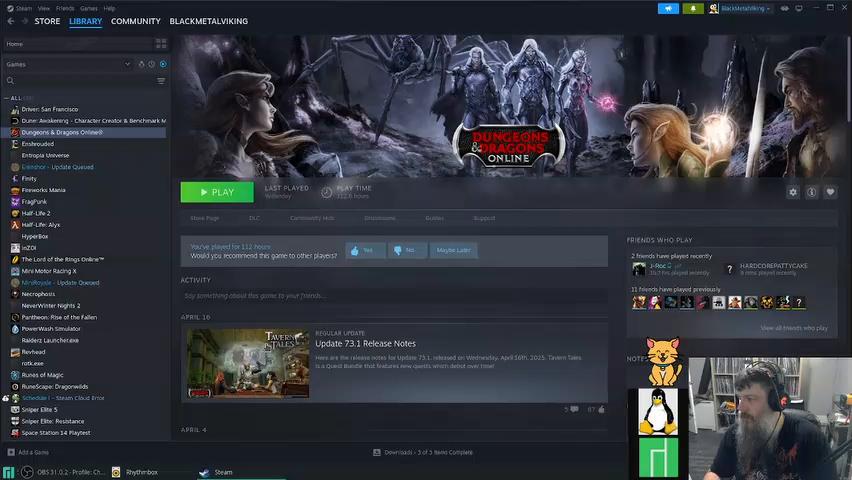The width and height of the screenshot is (852, 480).
Task: Open the Discussions tab
Action: 380,218
